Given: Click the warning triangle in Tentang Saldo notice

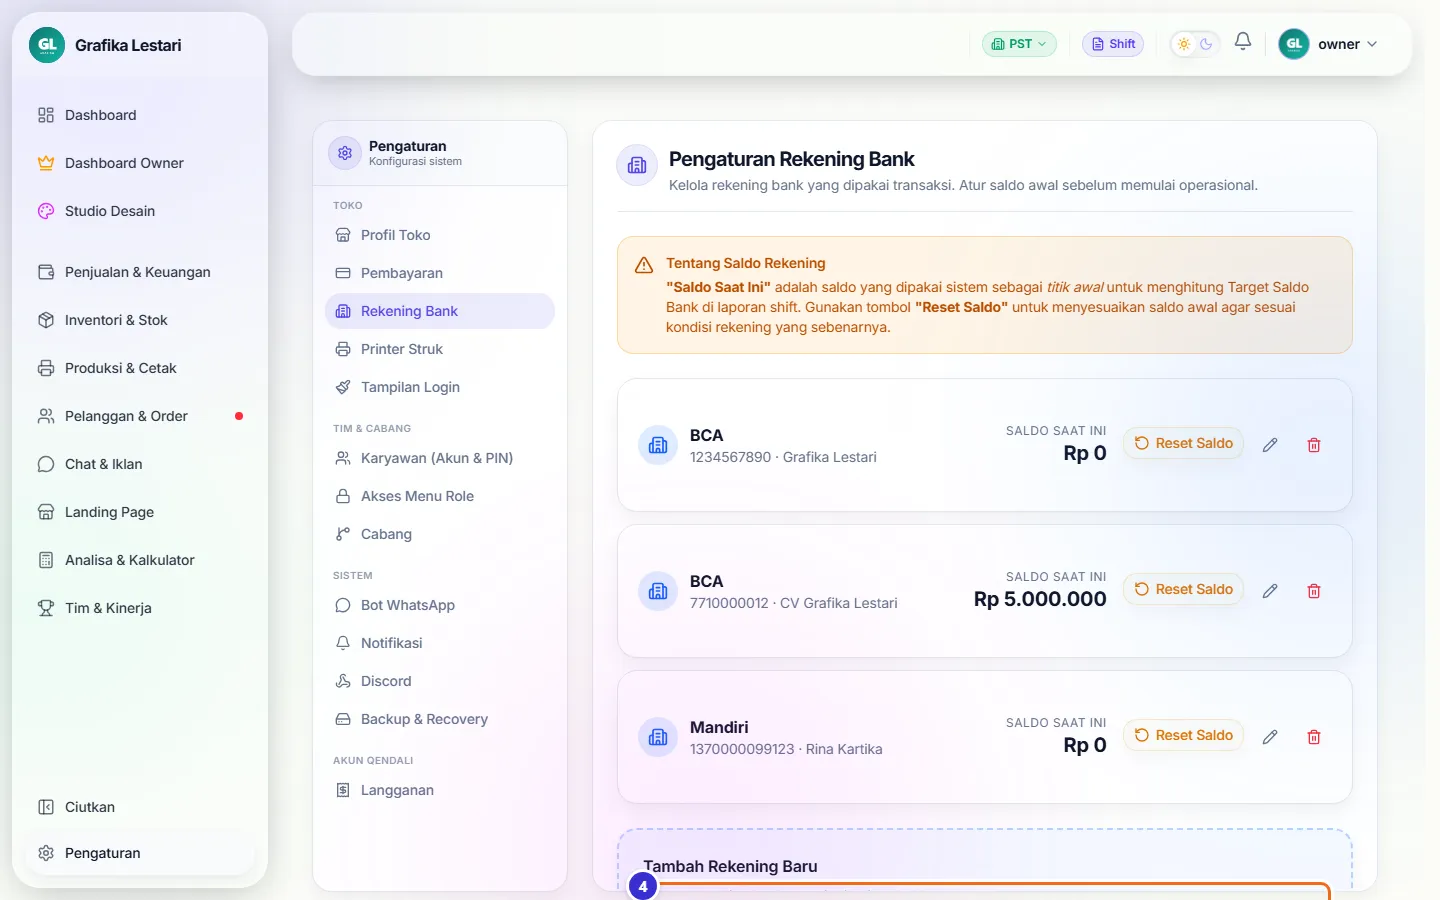Looking at the screenshot, I should coord(644,265).
